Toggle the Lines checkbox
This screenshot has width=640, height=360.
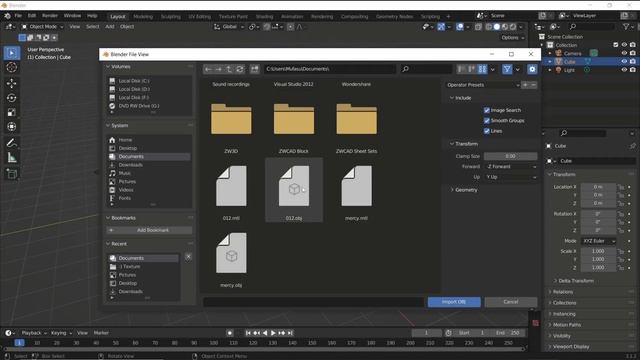[x=487, y=131]
